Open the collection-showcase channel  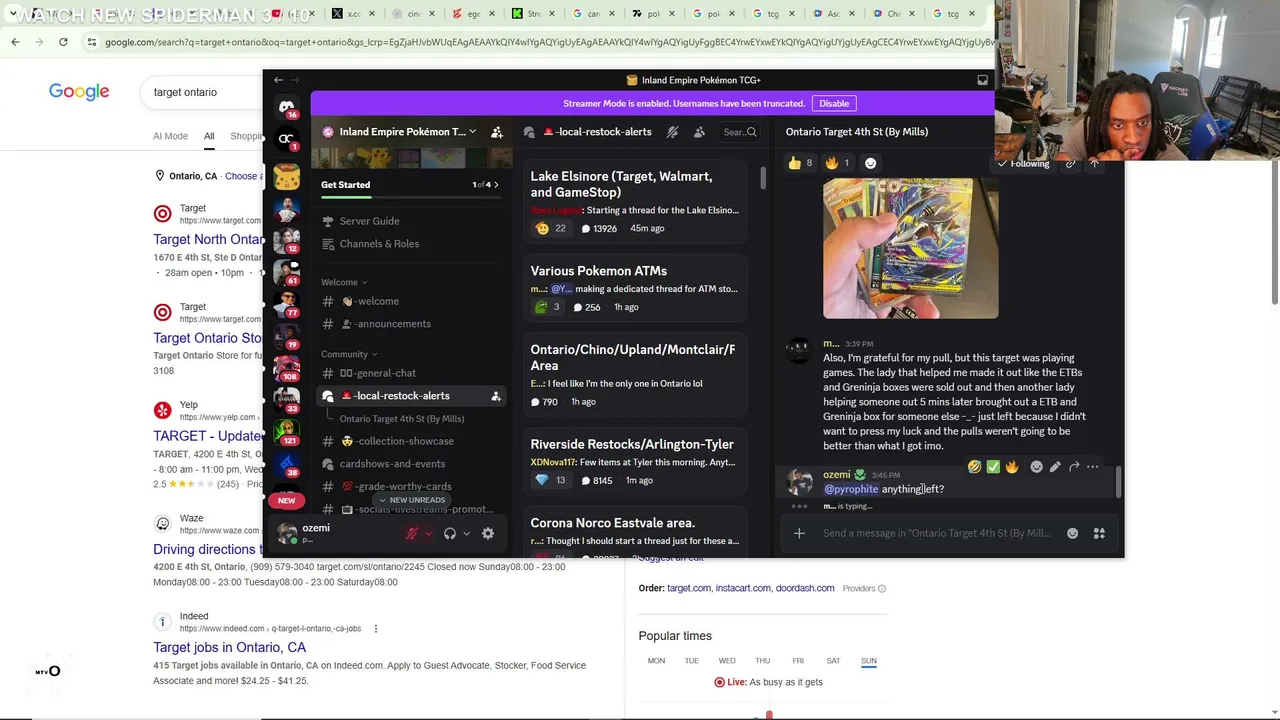point(397,441)
